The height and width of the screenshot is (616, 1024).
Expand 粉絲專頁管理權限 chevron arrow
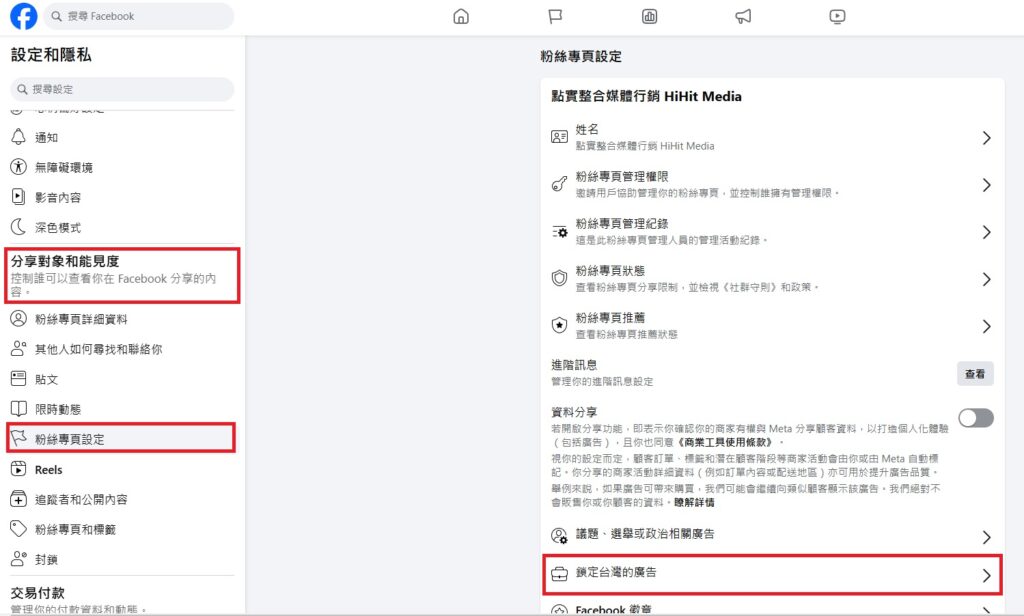pos(986,185)
